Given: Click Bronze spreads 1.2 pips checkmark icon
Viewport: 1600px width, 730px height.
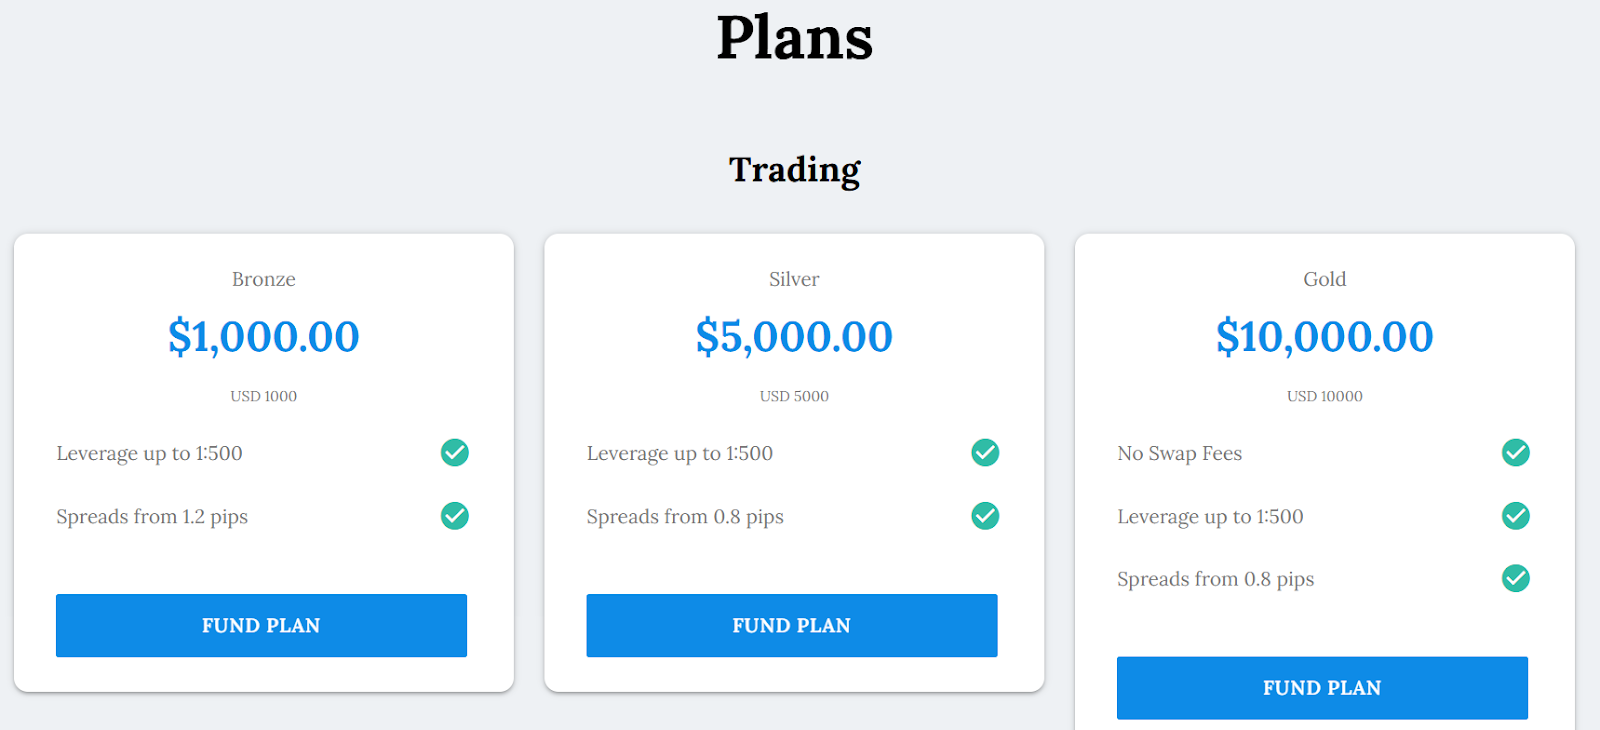Looking at the screenshot, I should point(455,516).
